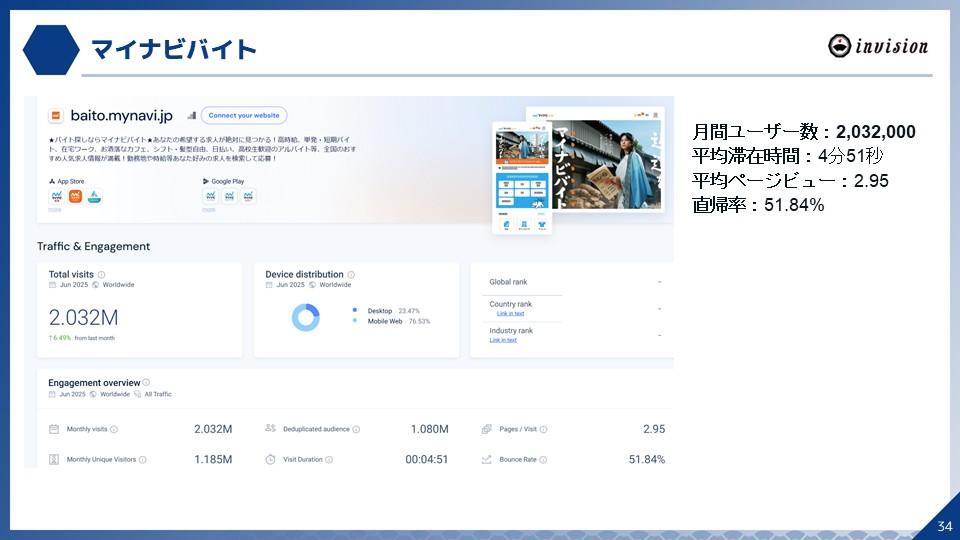This screenshot has width=960, height=540.
Task: Click the 月間ユーザー数 summary line
Action: (804, 132)
